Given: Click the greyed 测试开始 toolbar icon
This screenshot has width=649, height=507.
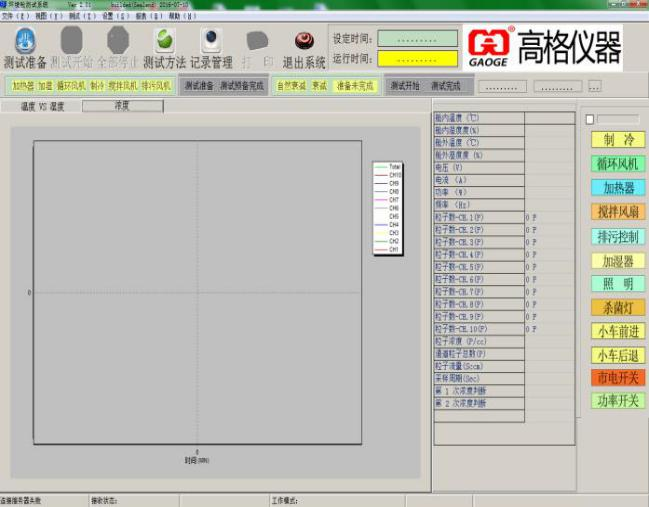Looking at the screenshot, I should (72, 40).
